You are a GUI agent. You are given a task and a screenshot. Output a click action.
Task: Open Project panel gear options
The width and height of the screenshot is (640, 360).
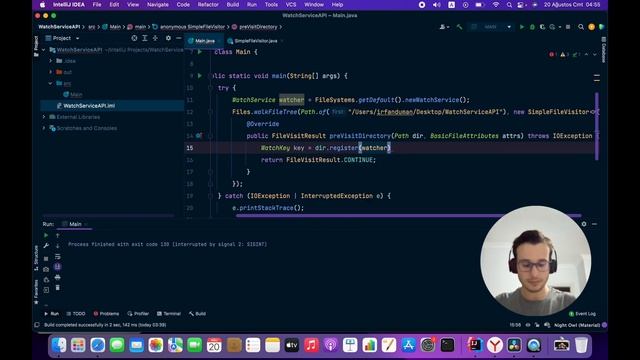pos(168,38)
